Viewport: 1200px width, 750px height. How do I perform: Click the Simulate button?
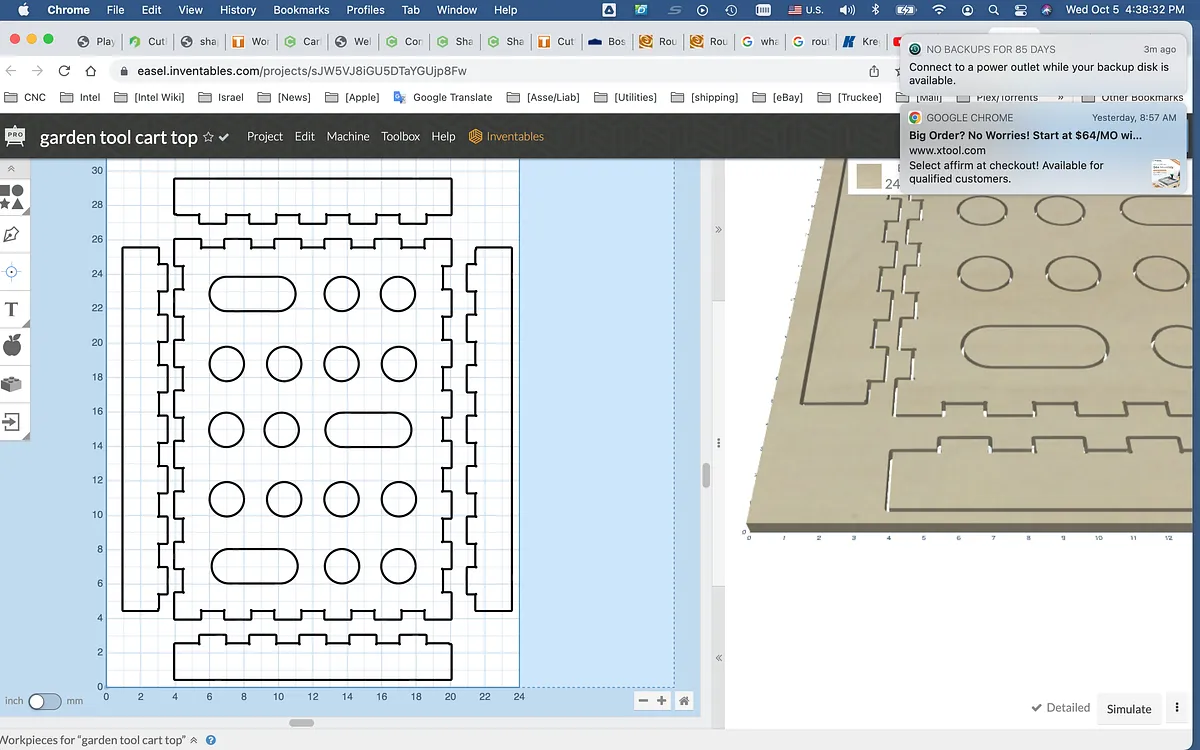pos(1129,708)
